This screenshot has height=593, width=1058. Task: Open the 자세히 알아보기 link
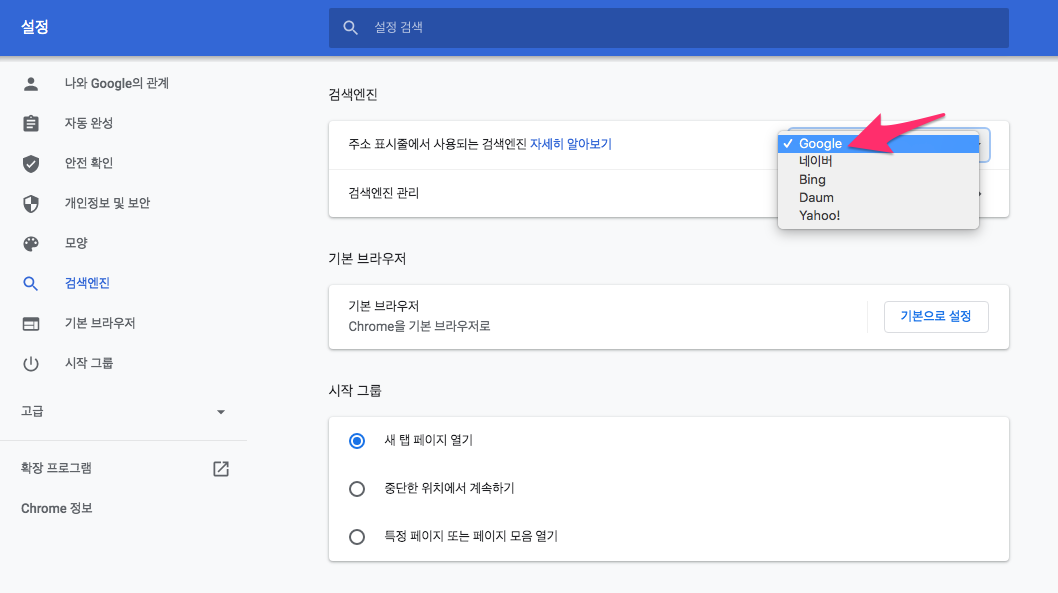[x=571, y=144]
